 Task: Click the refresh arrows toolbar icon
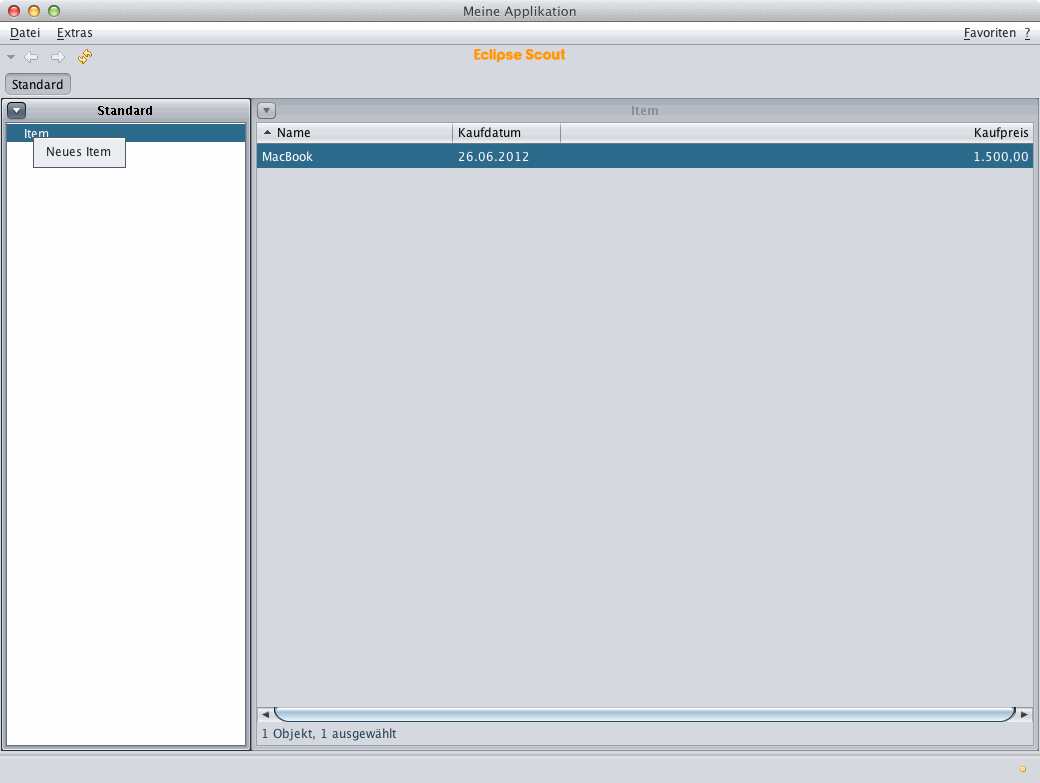pos(85,57)
